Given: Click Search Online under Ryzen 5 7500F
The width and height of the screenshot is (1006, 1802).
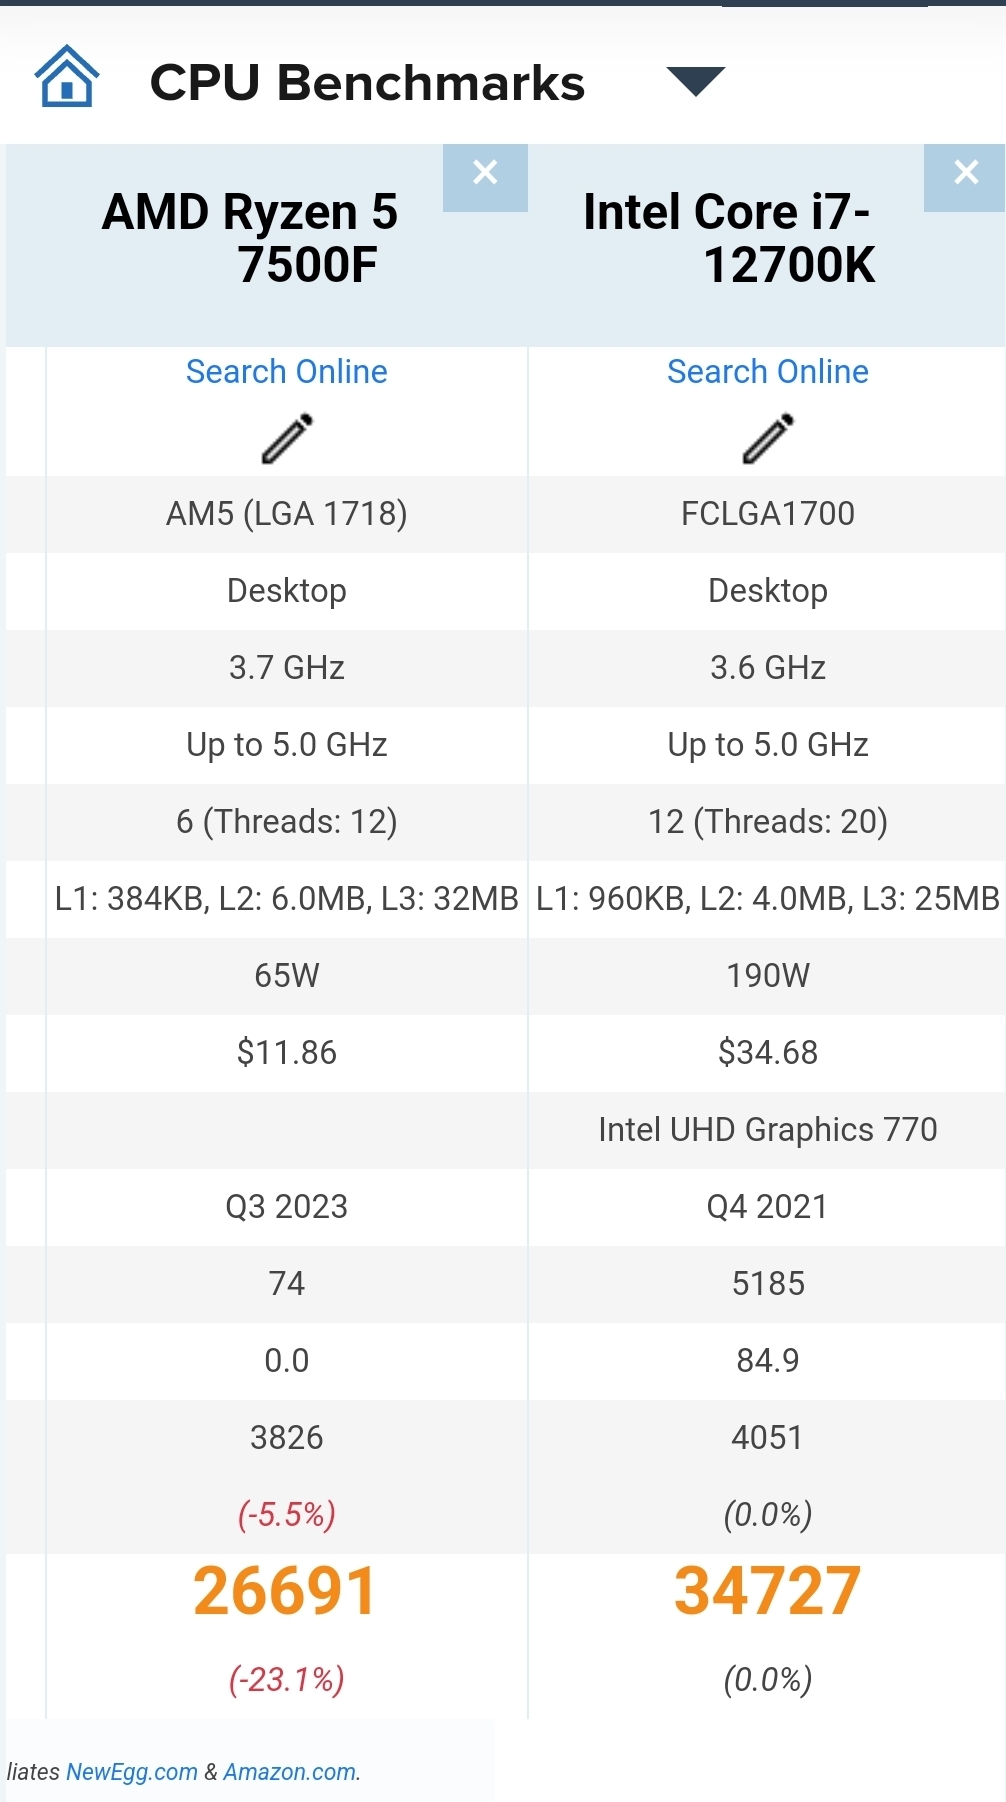Looking at the screenshot, I should (x=287, y=372).
